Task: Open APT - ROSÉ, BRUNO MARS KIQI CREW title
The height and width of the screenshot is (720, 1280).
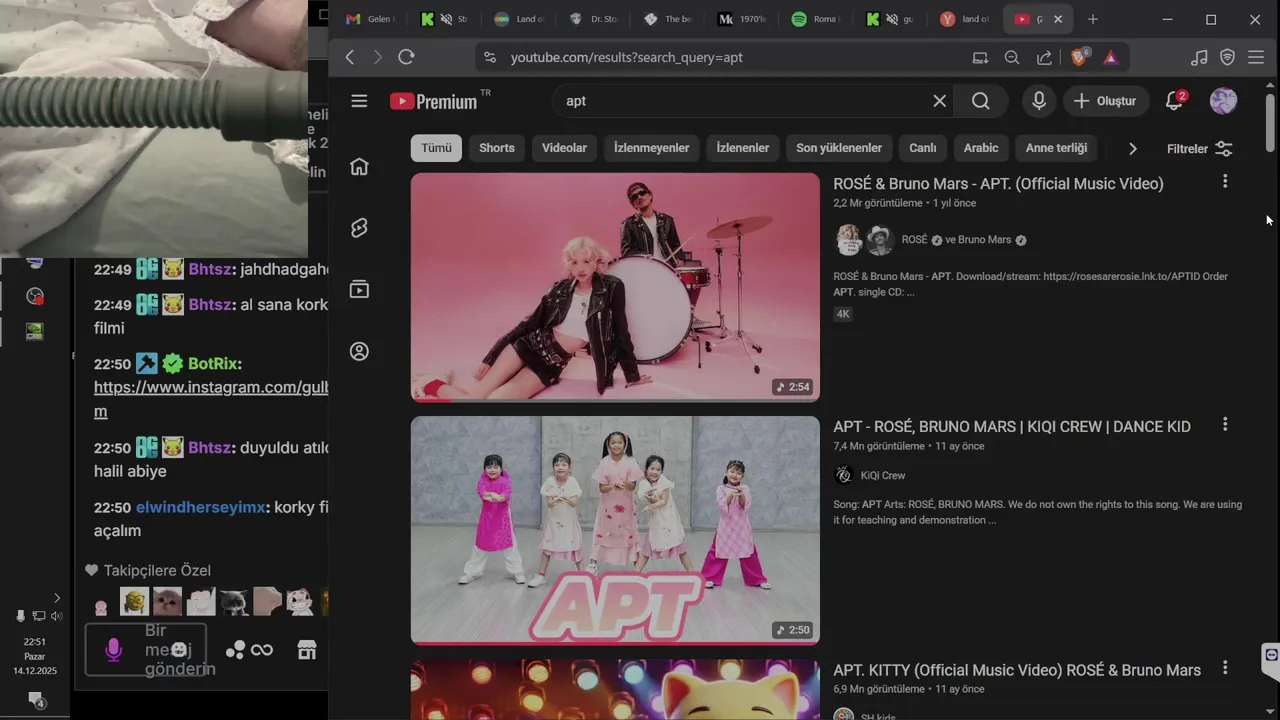Action: tap(1012, 426)
